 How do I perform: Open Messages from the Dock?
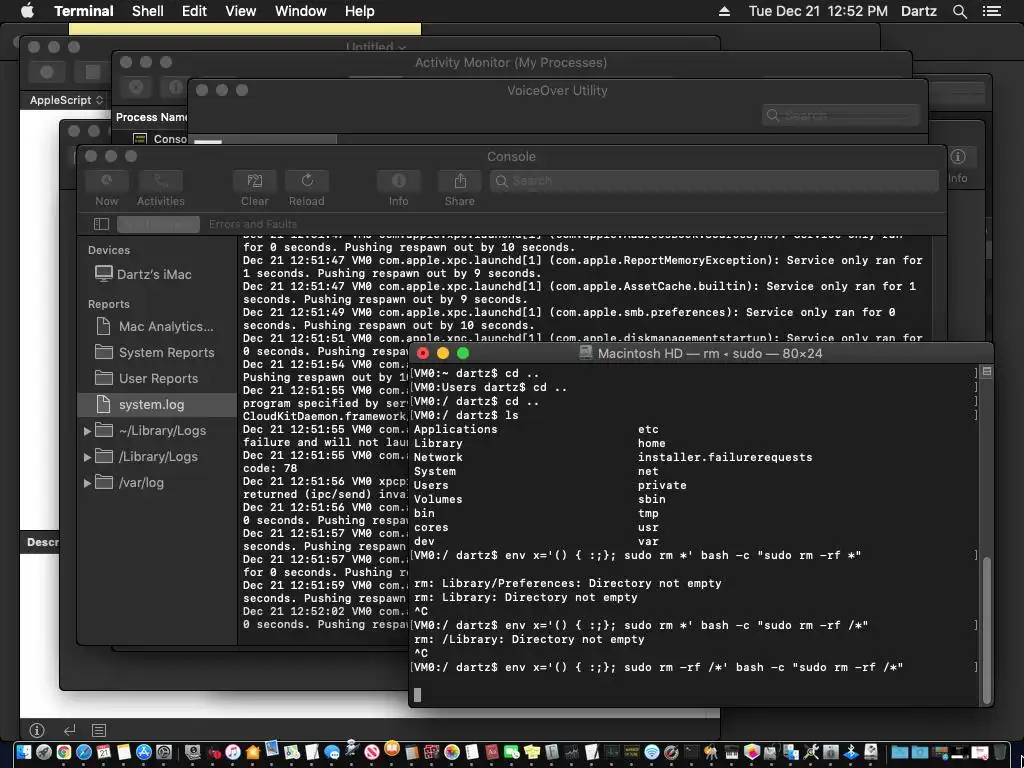(x=332, y=752)
